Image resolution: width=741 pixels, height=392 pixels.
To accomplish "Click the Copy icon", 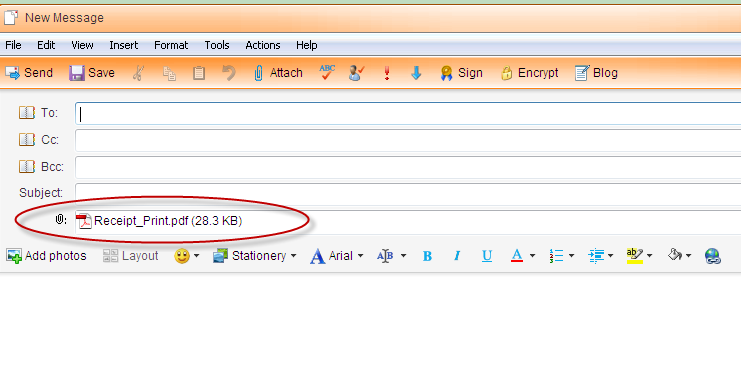I will (169, 73).
